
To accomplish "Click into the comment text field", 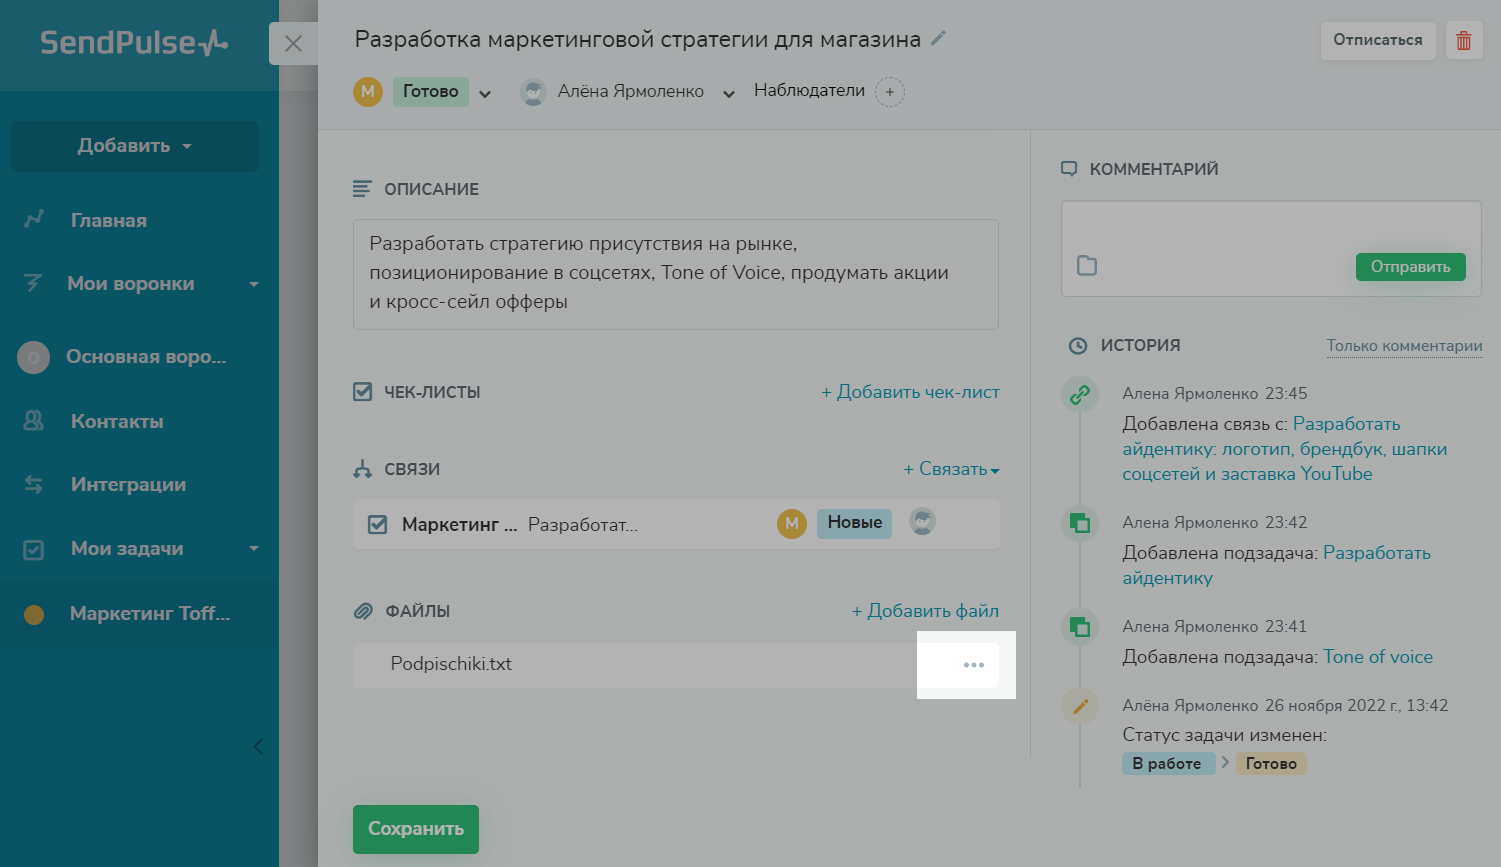I will (1270, 226).
